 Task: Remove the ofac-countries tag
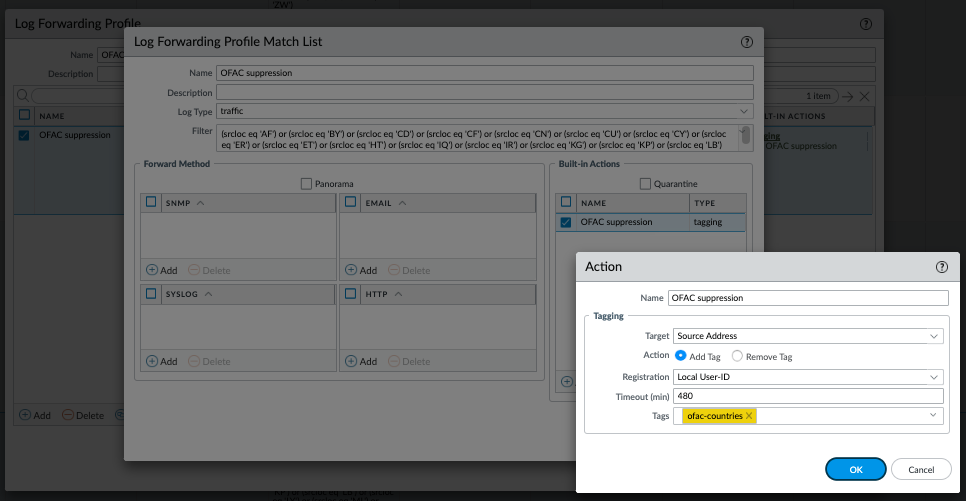click(x=749, y=416)
